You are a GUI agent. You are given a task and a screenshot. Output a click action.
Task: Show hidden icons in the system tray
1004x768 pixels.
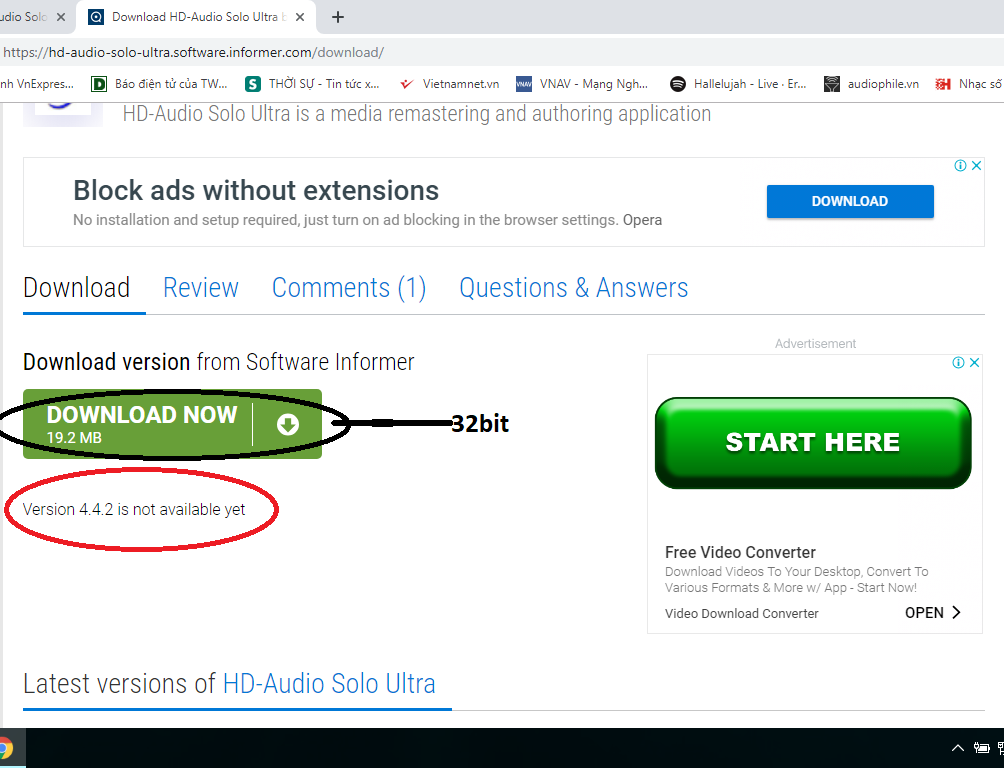957,748
